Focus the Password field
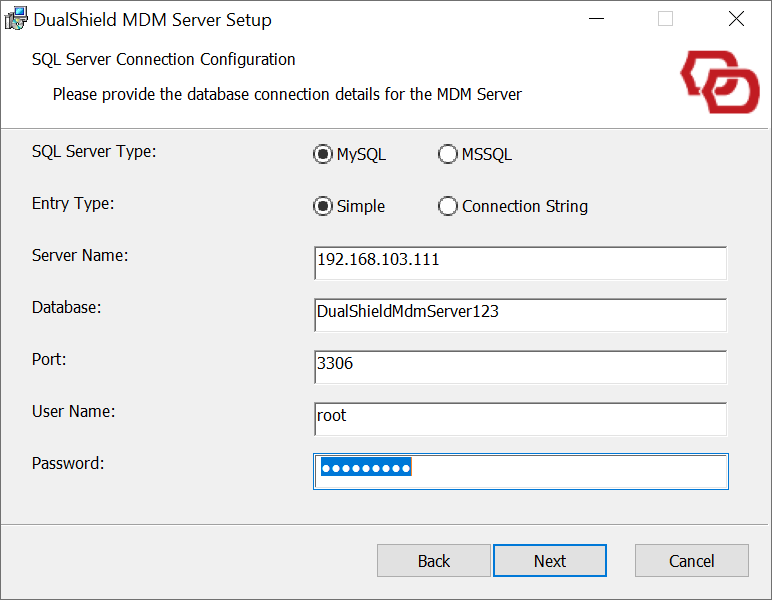Screen dimensions: 772x600 (520, 470)
